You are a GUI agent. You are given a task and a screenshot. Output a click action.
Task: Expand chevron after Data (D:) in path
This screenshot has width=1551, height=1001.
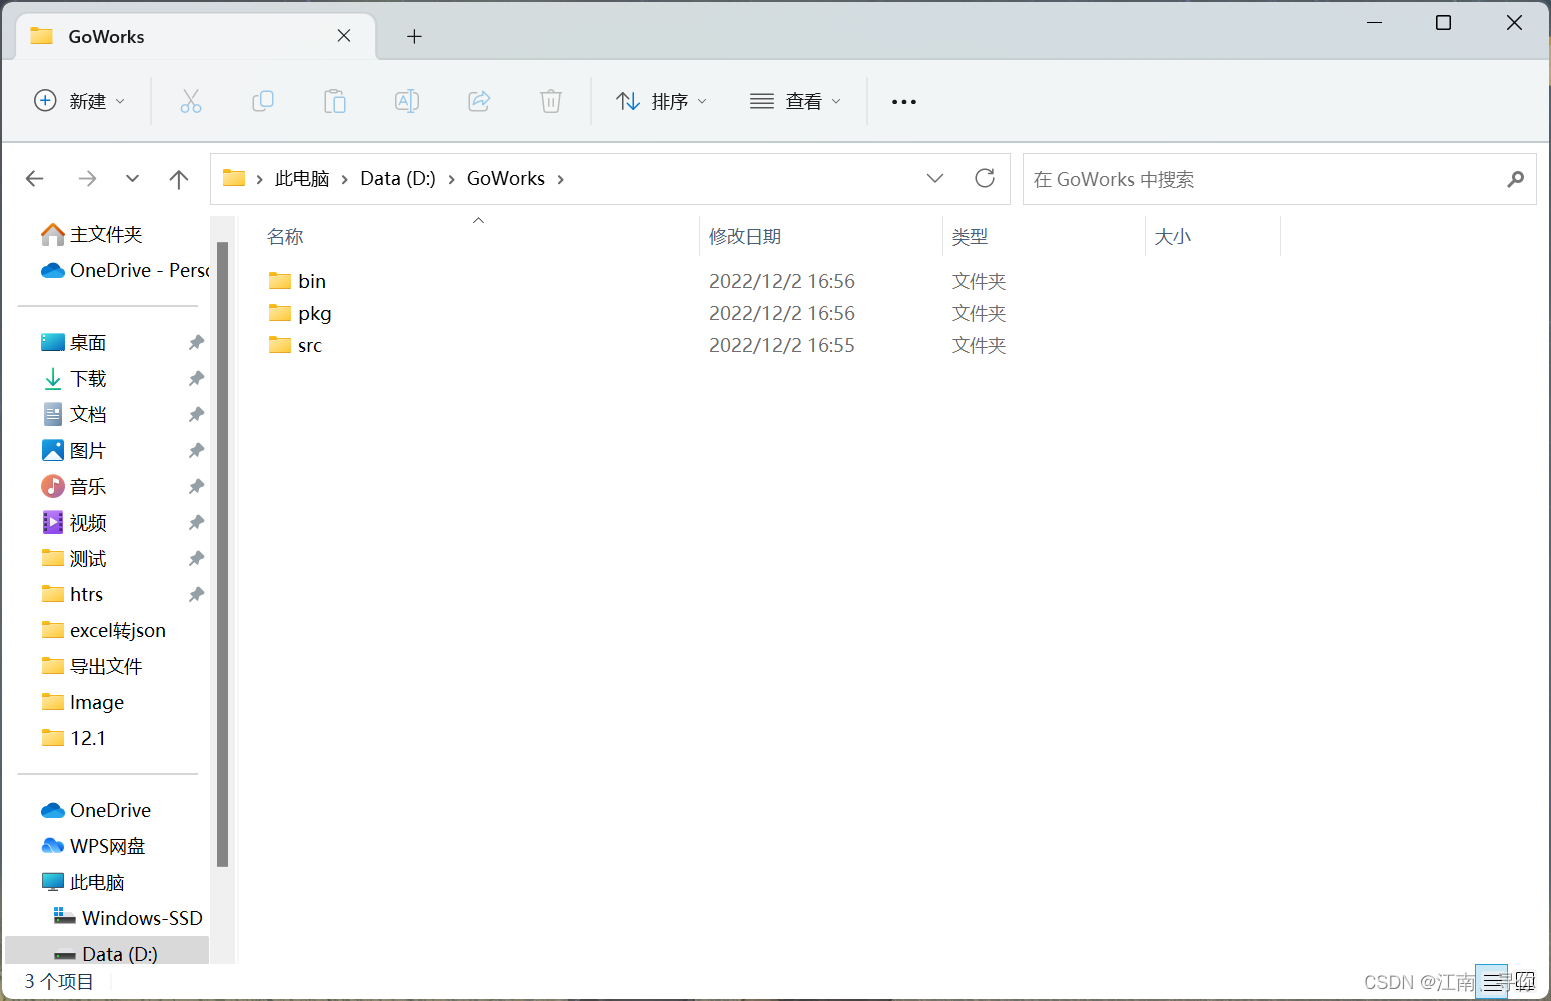451,179
